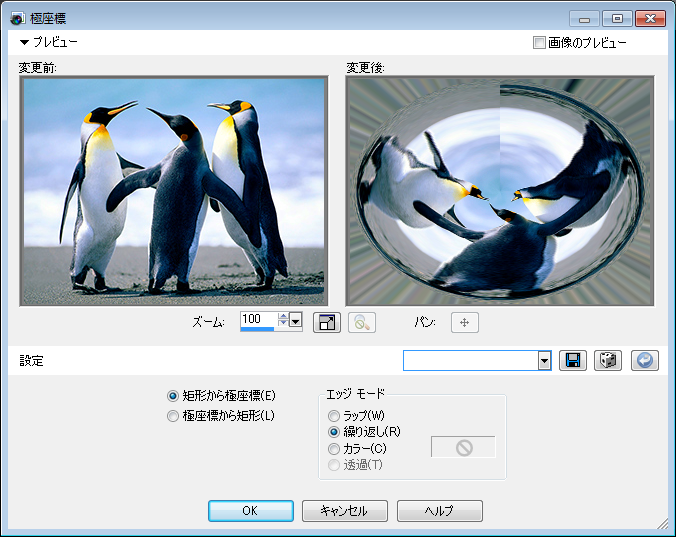This screenshot has height=537, width=676.
Task: Randomize parameters with the dice icon
Action: (x=608, y=361)
